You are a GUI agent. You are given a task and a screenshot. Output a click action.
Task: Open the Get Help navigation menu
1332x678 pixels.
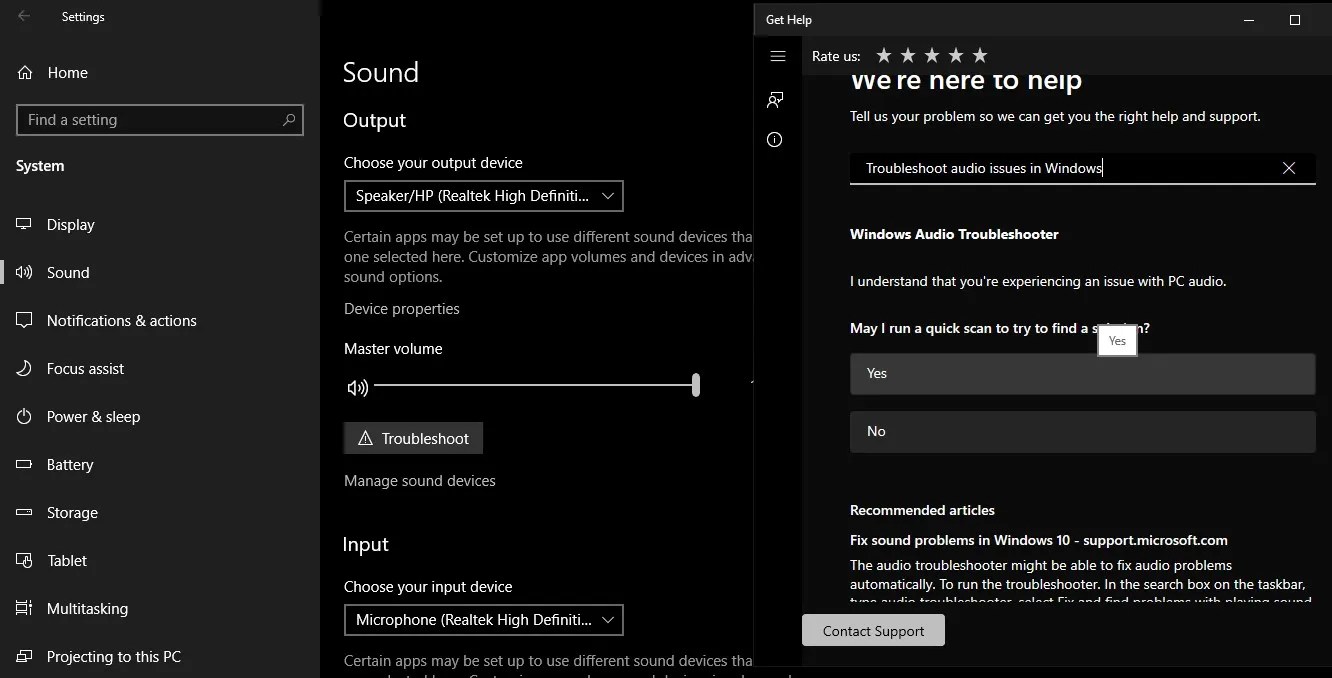(x=778, y=56)
